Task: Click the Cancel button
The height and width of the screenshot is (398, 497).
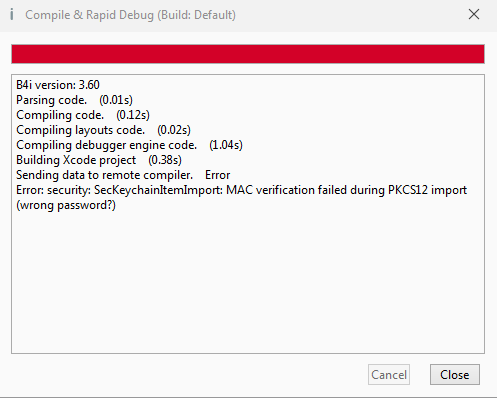Action: click(389, 375)
